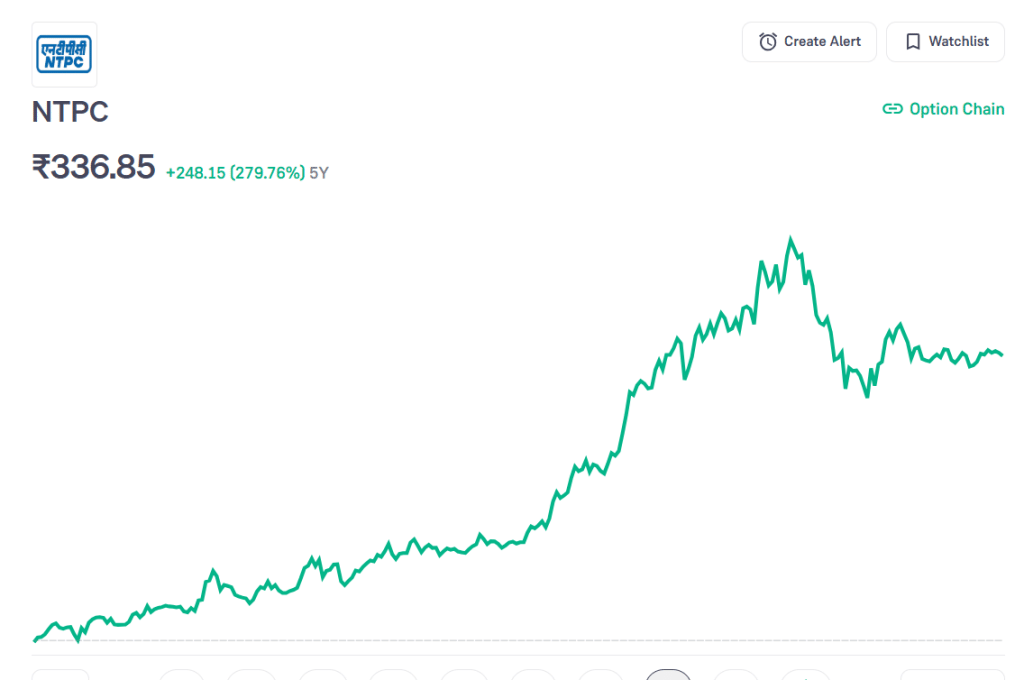Add NTPC to Watchlist
This screenshot has width=1024, height=680.
click(x=945, y=42)
